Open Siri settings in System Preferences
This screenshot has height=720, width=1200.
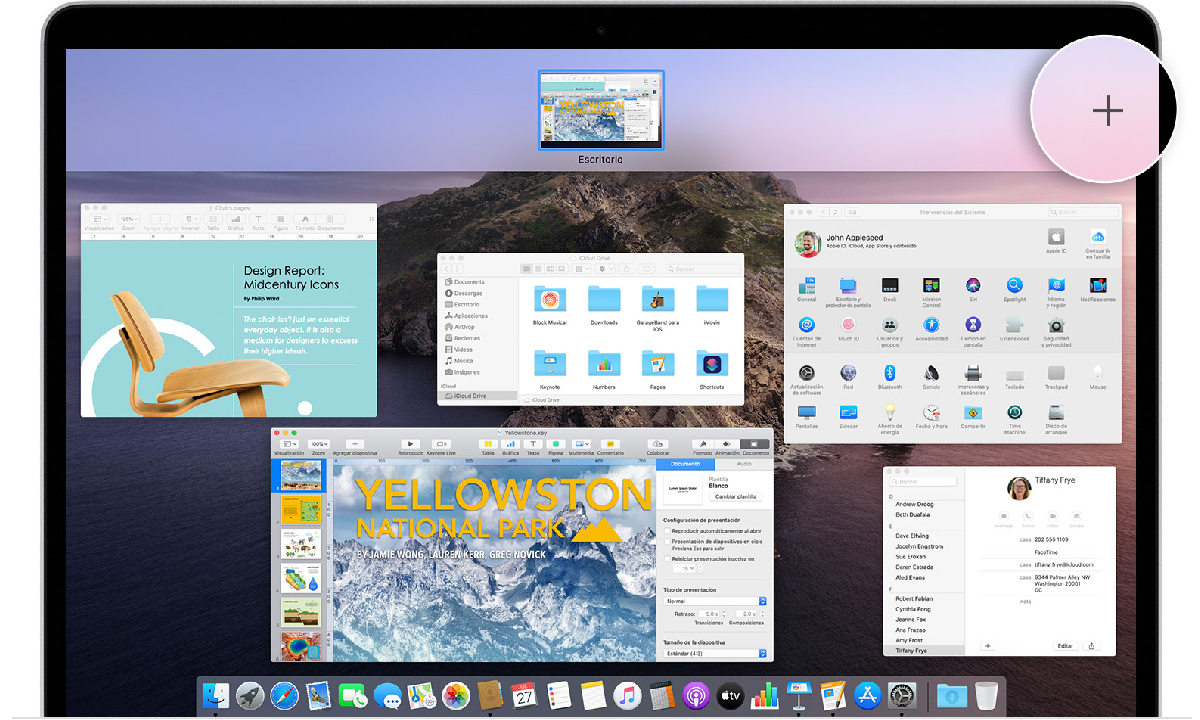972,286
